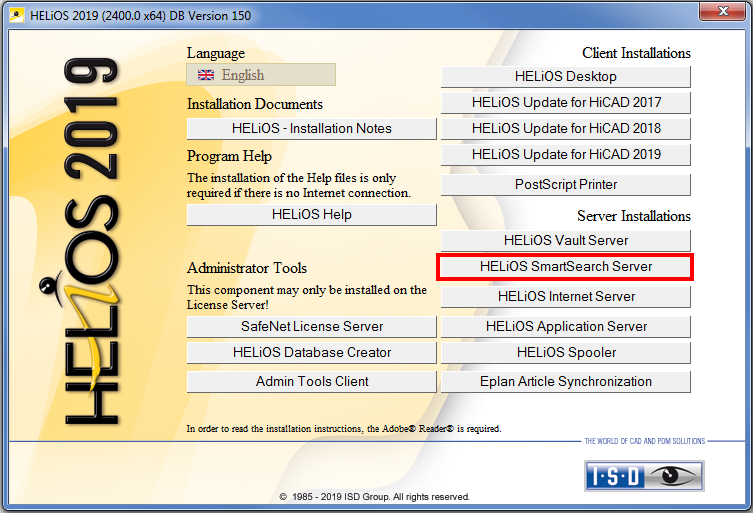Click the Server Installations heading
The height and width of the screenshot is (513, 754).
634,216
